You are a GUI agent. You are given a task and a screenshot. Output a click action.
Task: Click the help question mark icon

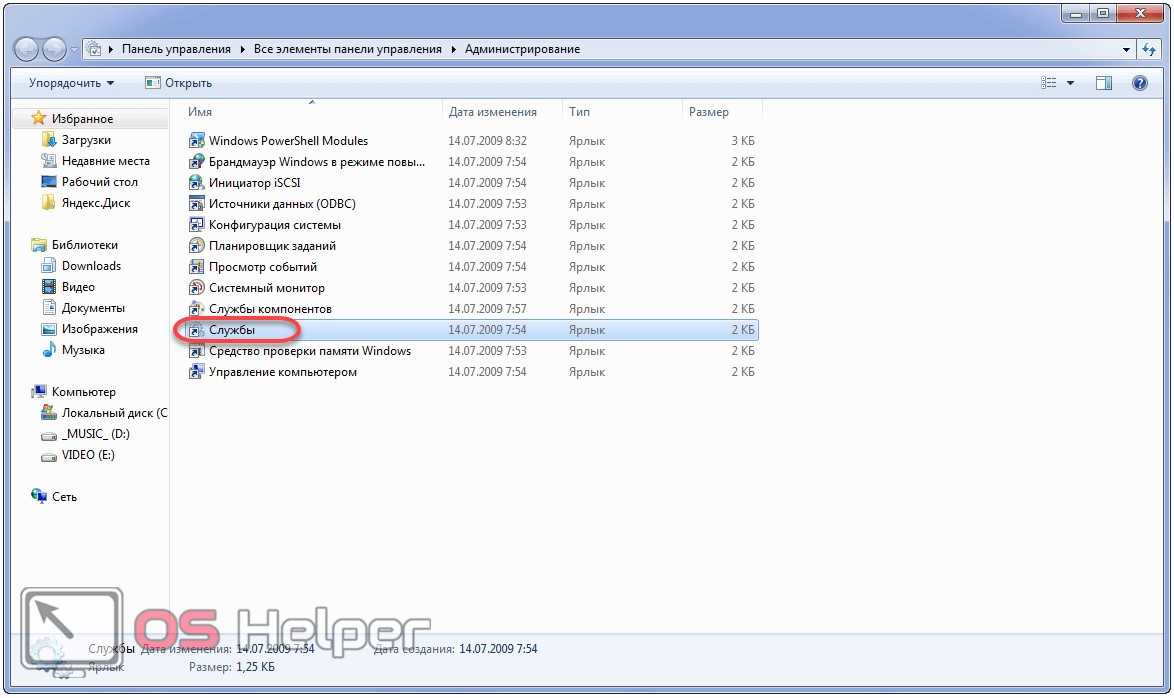click(x=1139, y=83)
